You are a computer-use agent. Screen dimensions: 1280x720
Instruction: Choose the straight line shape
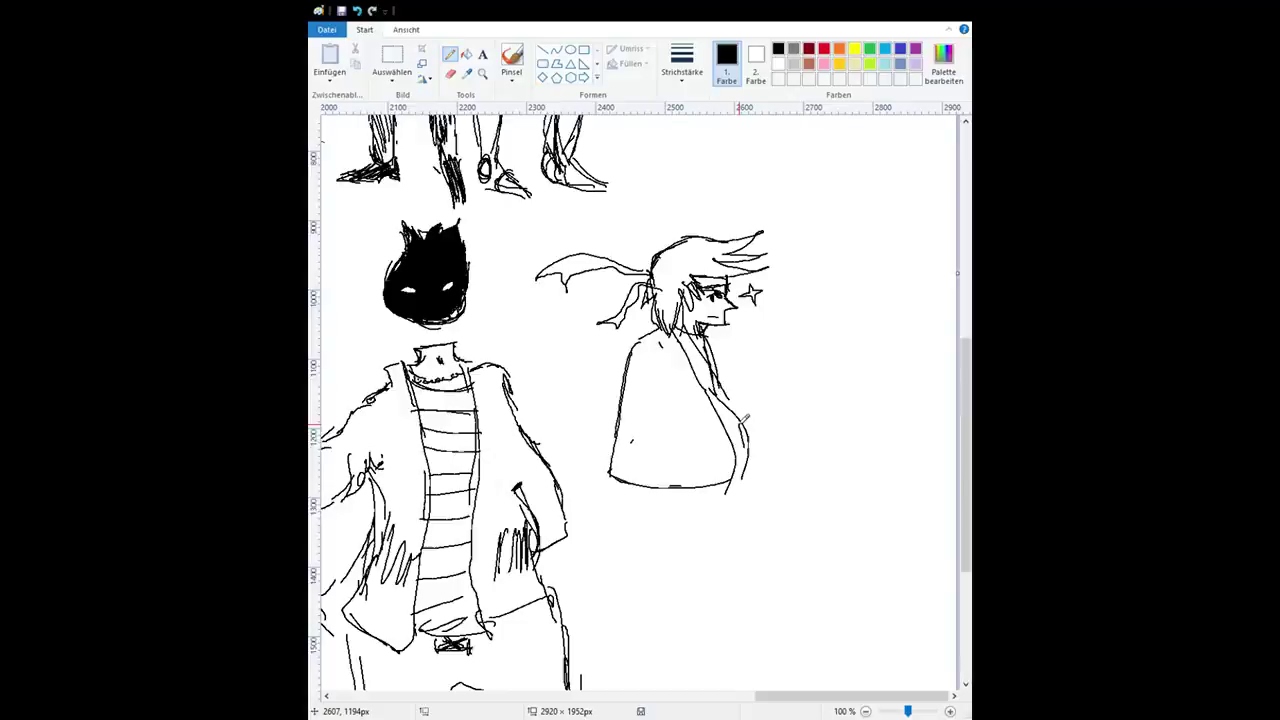543,50
